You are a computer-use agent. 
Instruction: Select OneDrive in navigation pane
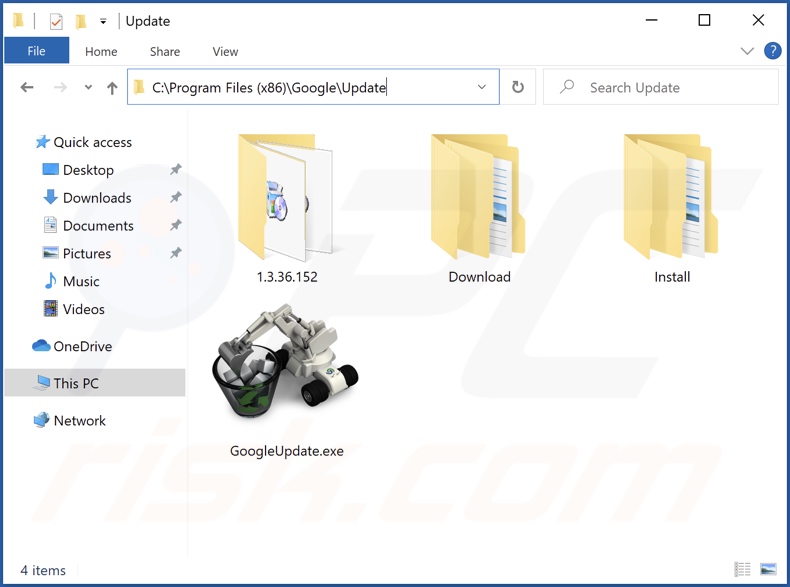click(83, 346)
